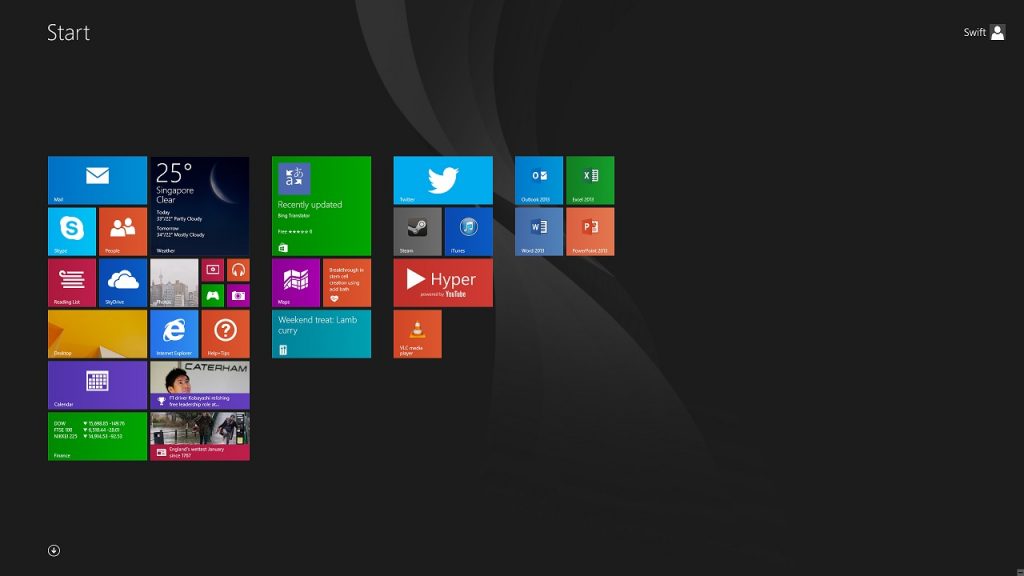1024x576 pixels.
Task: Launch Steam
Action: pyautogui.click(x=417, y=232)
